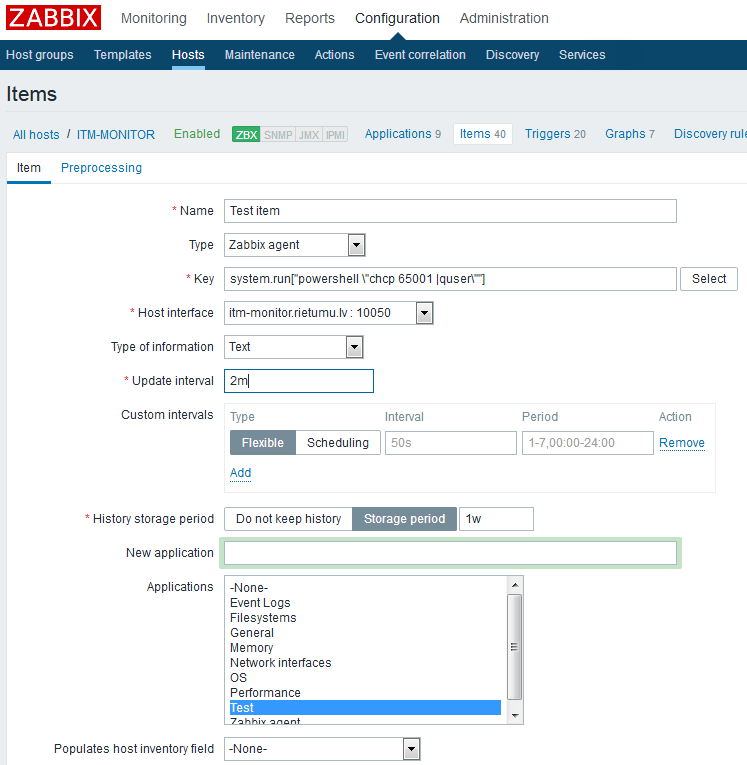747x765 pixels.
Task: Open the Inventory menu
Action: pos(236,18)
